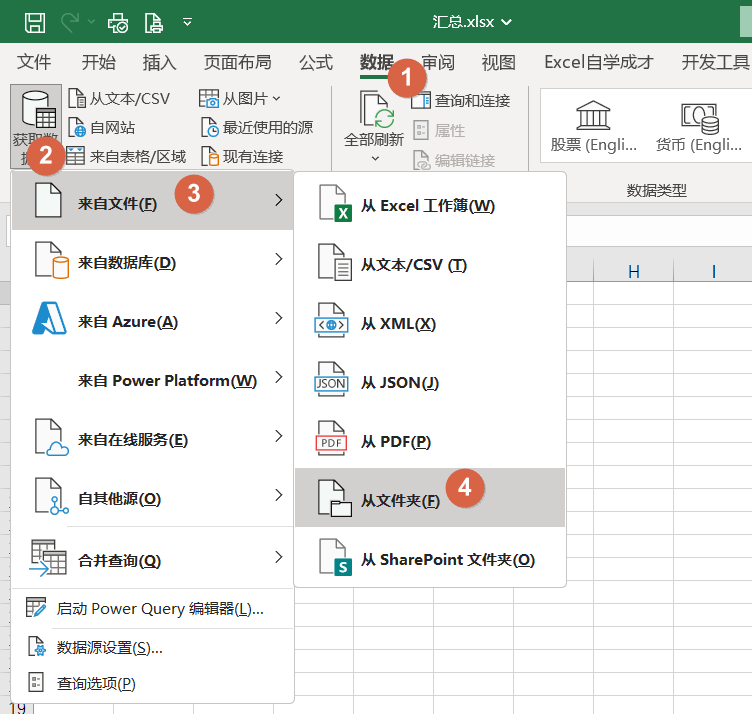
Task: Click the Redo icon in quick access toolbar
Action: 70,23
